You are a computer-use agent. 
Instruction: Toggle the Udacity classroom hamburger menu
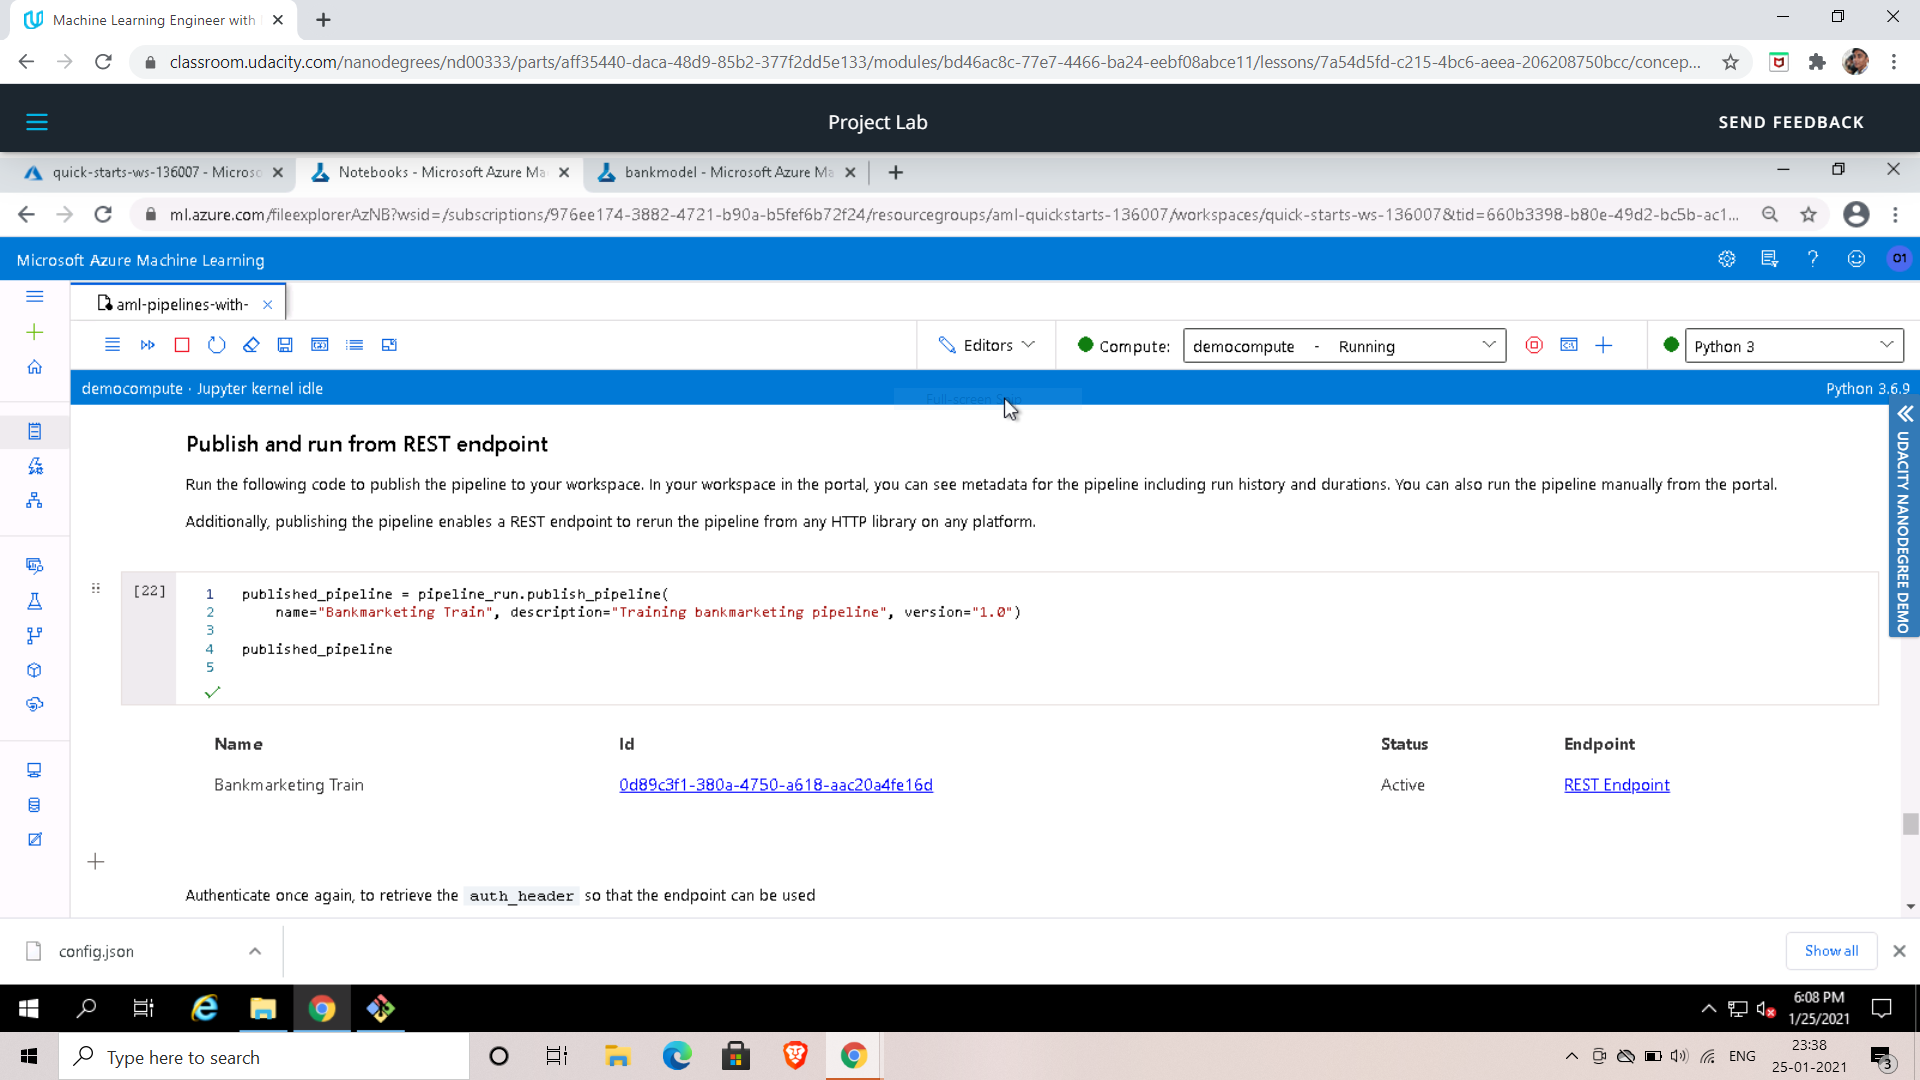(x=37, y=122)
